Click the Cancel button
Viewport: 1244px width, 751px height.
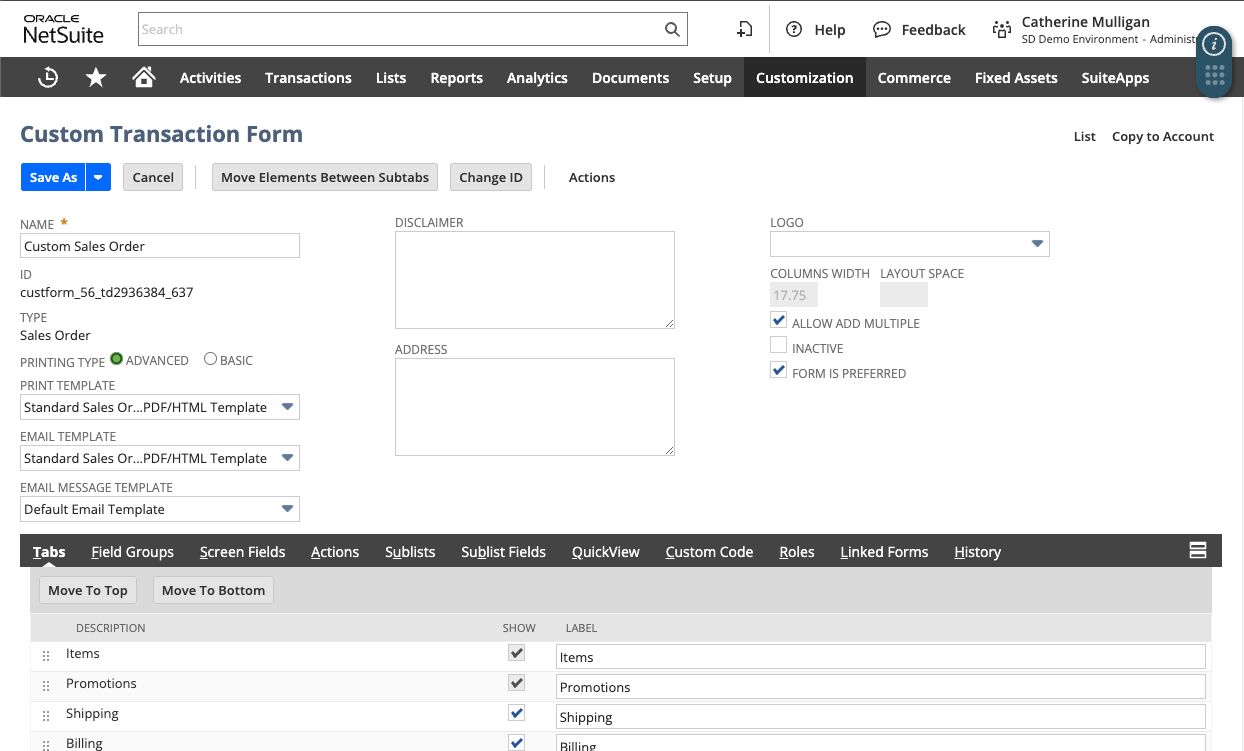coord(153,177)
